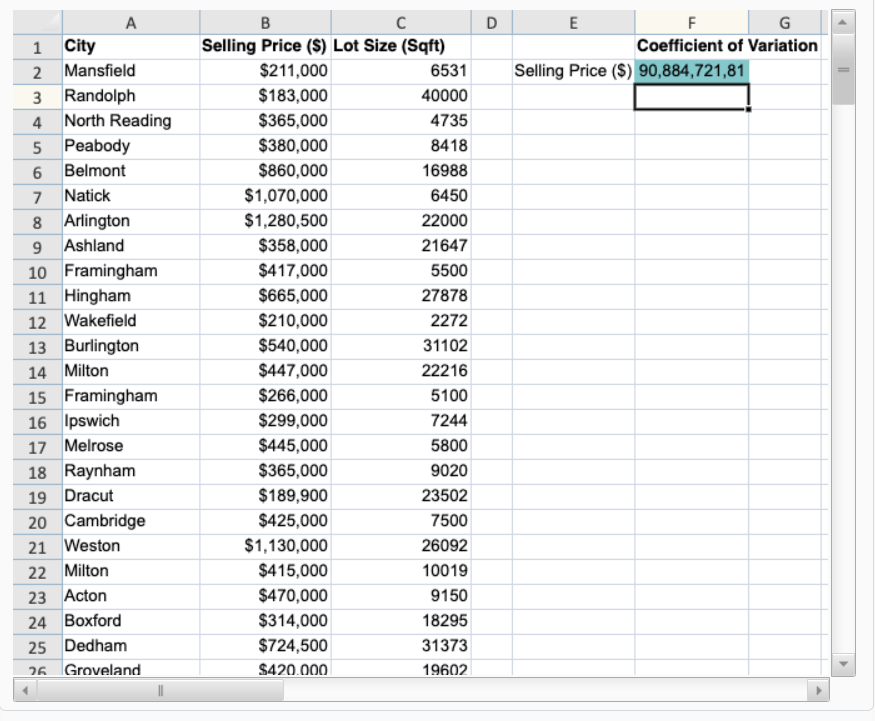Select the 'Raynham' cell

131,472
